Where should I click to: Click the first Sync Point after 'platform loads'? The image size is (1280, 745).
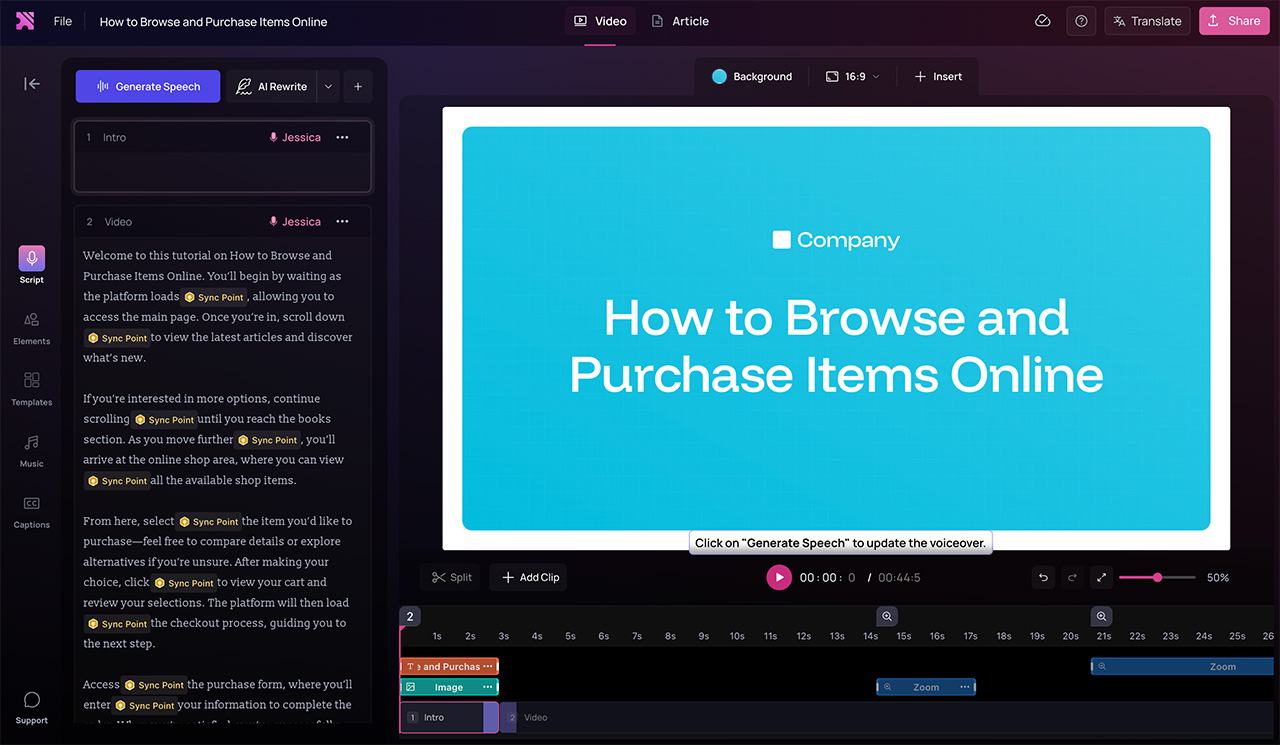(214, 297)
